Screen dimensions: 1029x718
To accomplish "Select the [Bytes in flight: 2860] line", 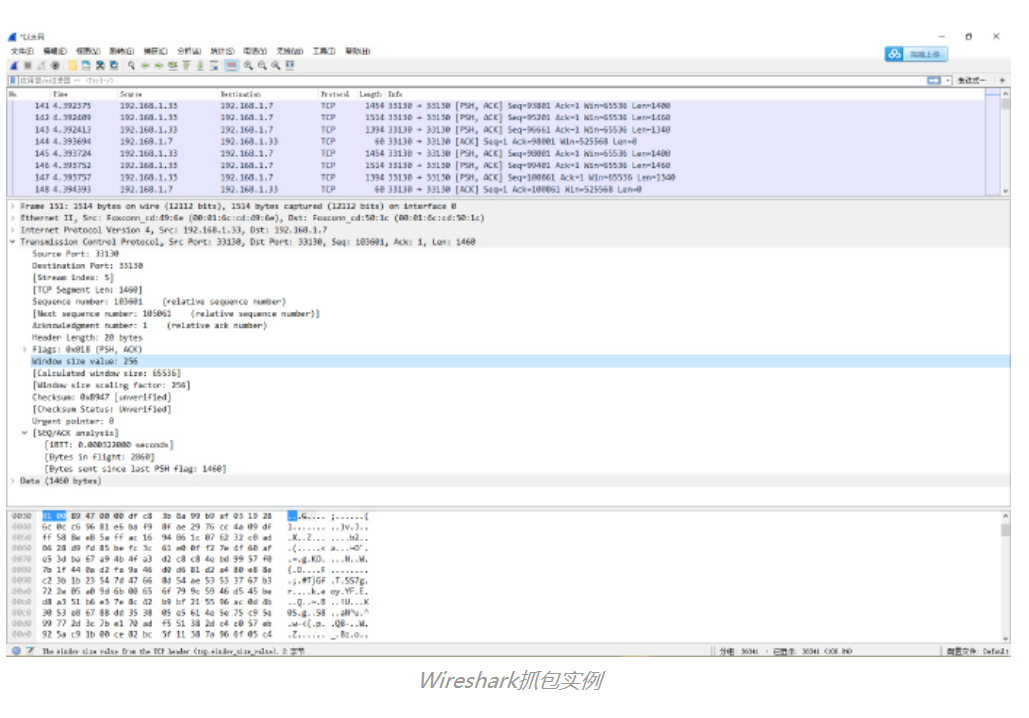I will [99, 457].
